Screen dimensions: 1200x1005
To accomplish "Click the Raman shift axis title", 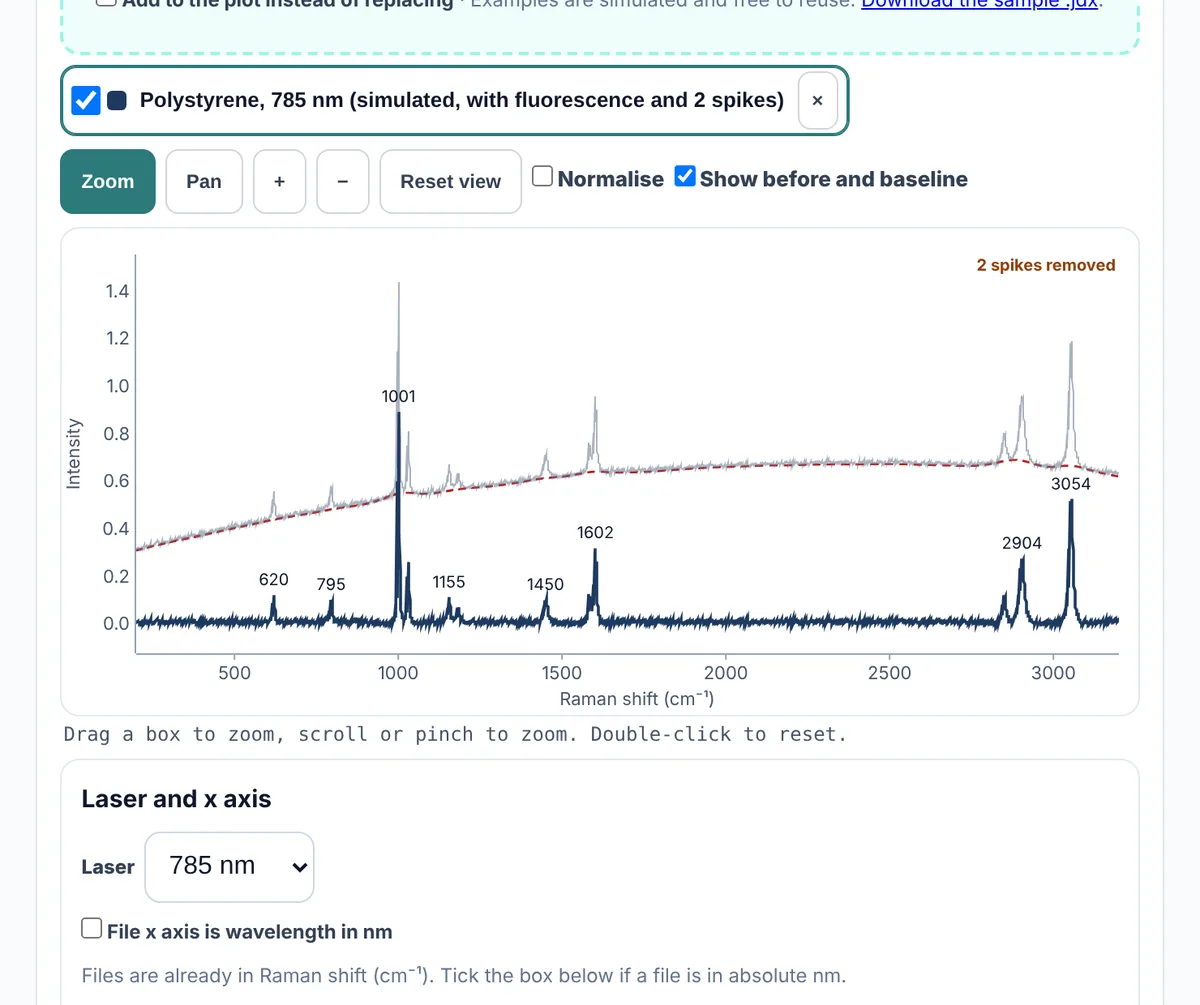I will (637, 698).
